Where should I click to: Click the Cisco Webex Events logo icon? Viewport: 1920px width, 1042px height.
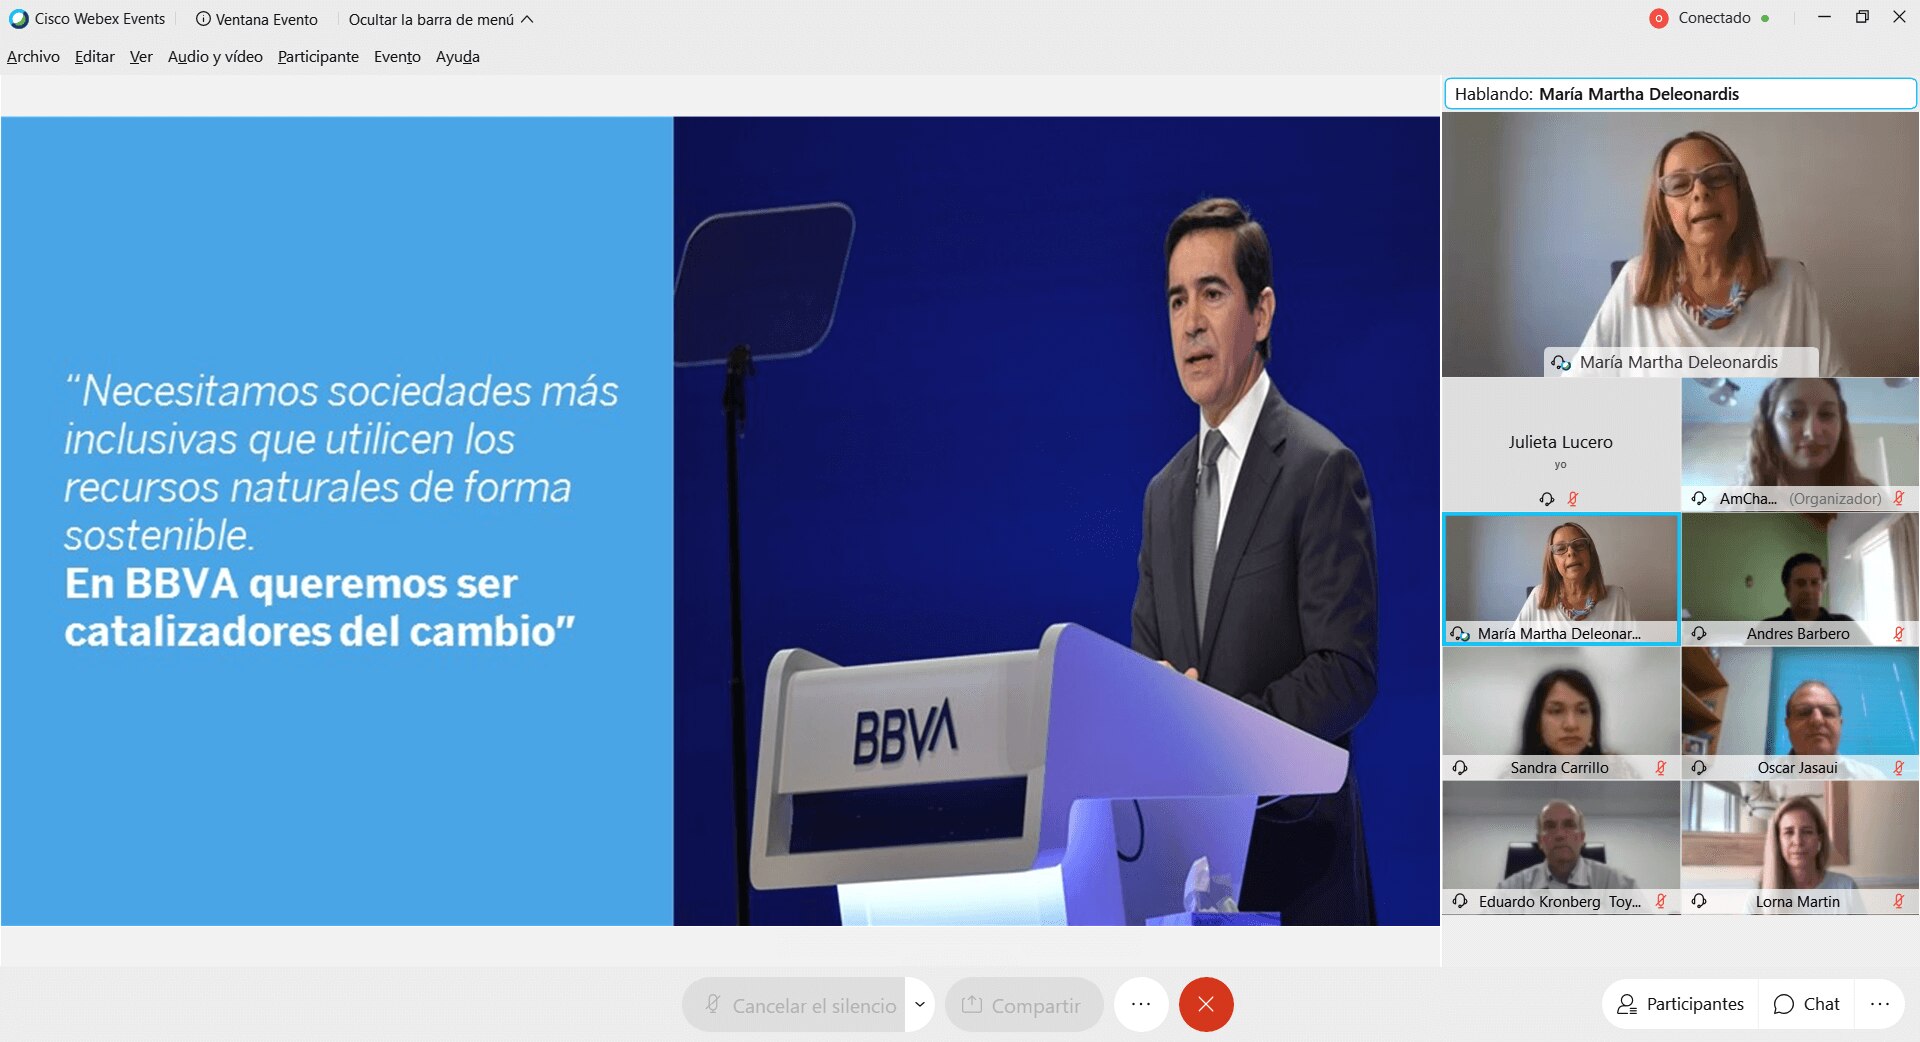pos(18,19)
